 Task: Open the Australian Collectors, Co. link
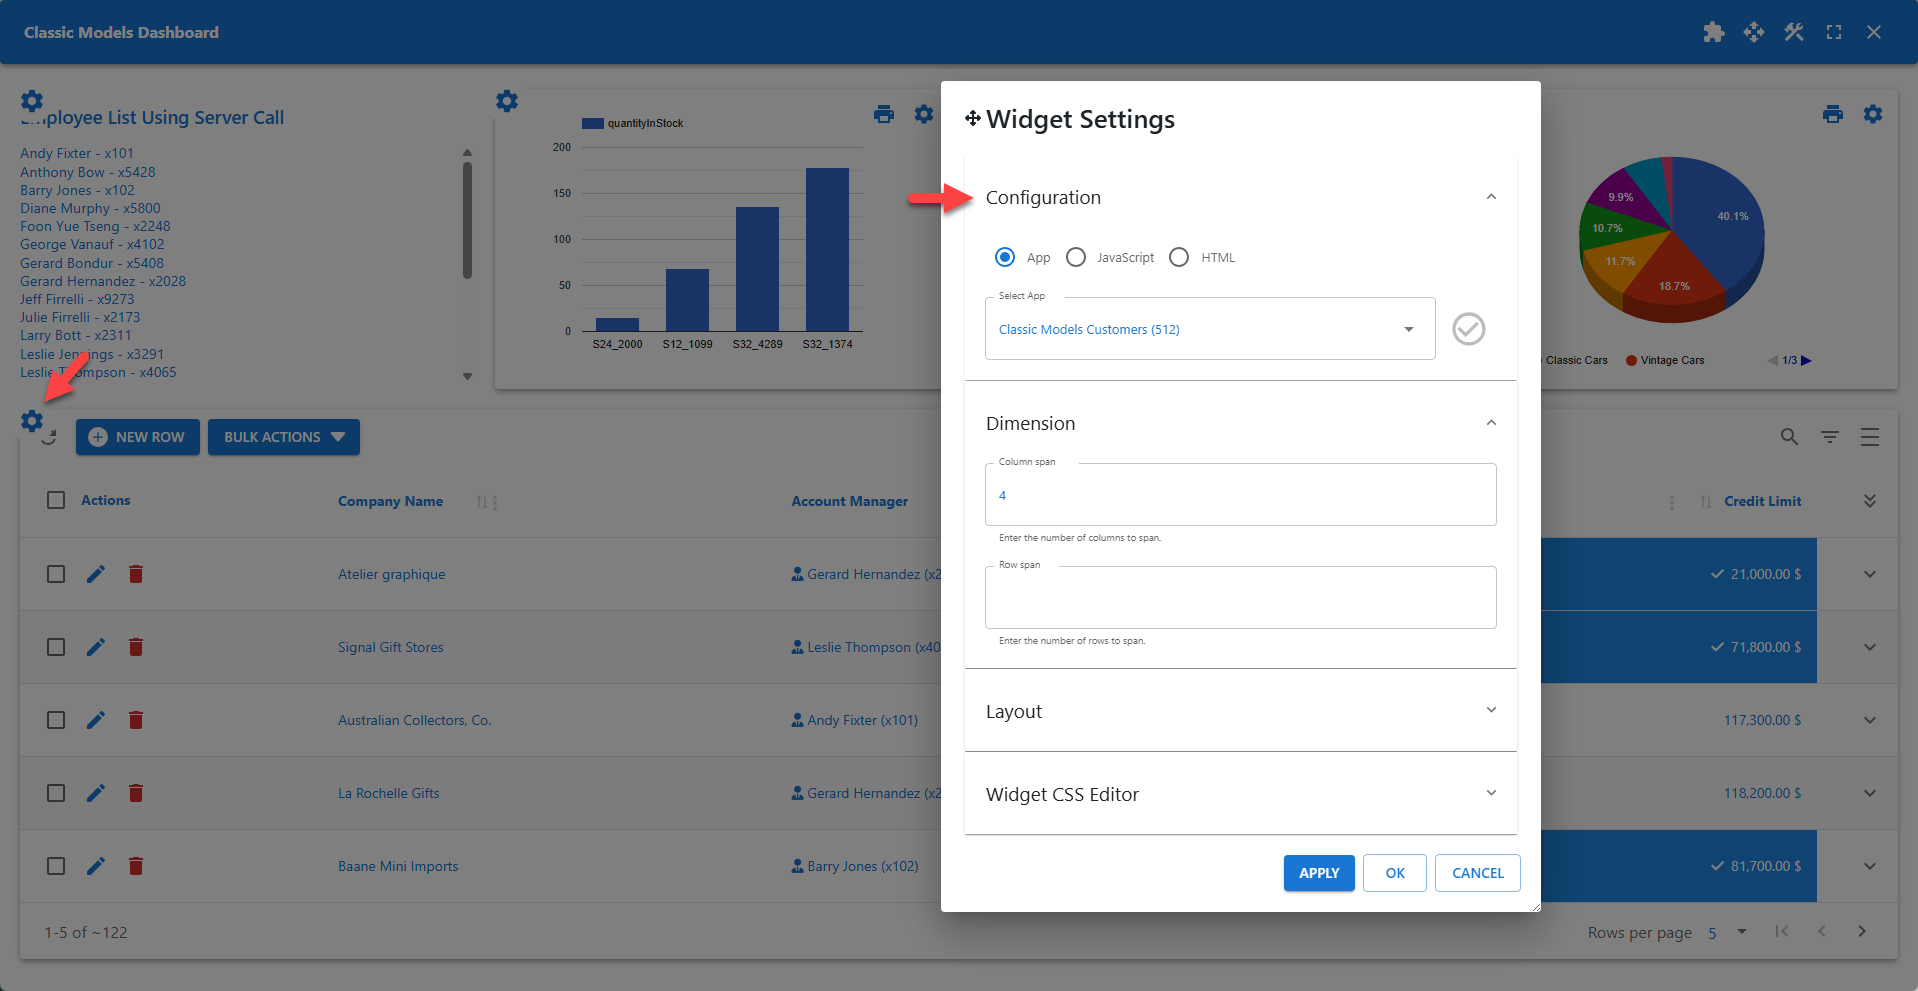pyautogui.click(x=414, y=719)
